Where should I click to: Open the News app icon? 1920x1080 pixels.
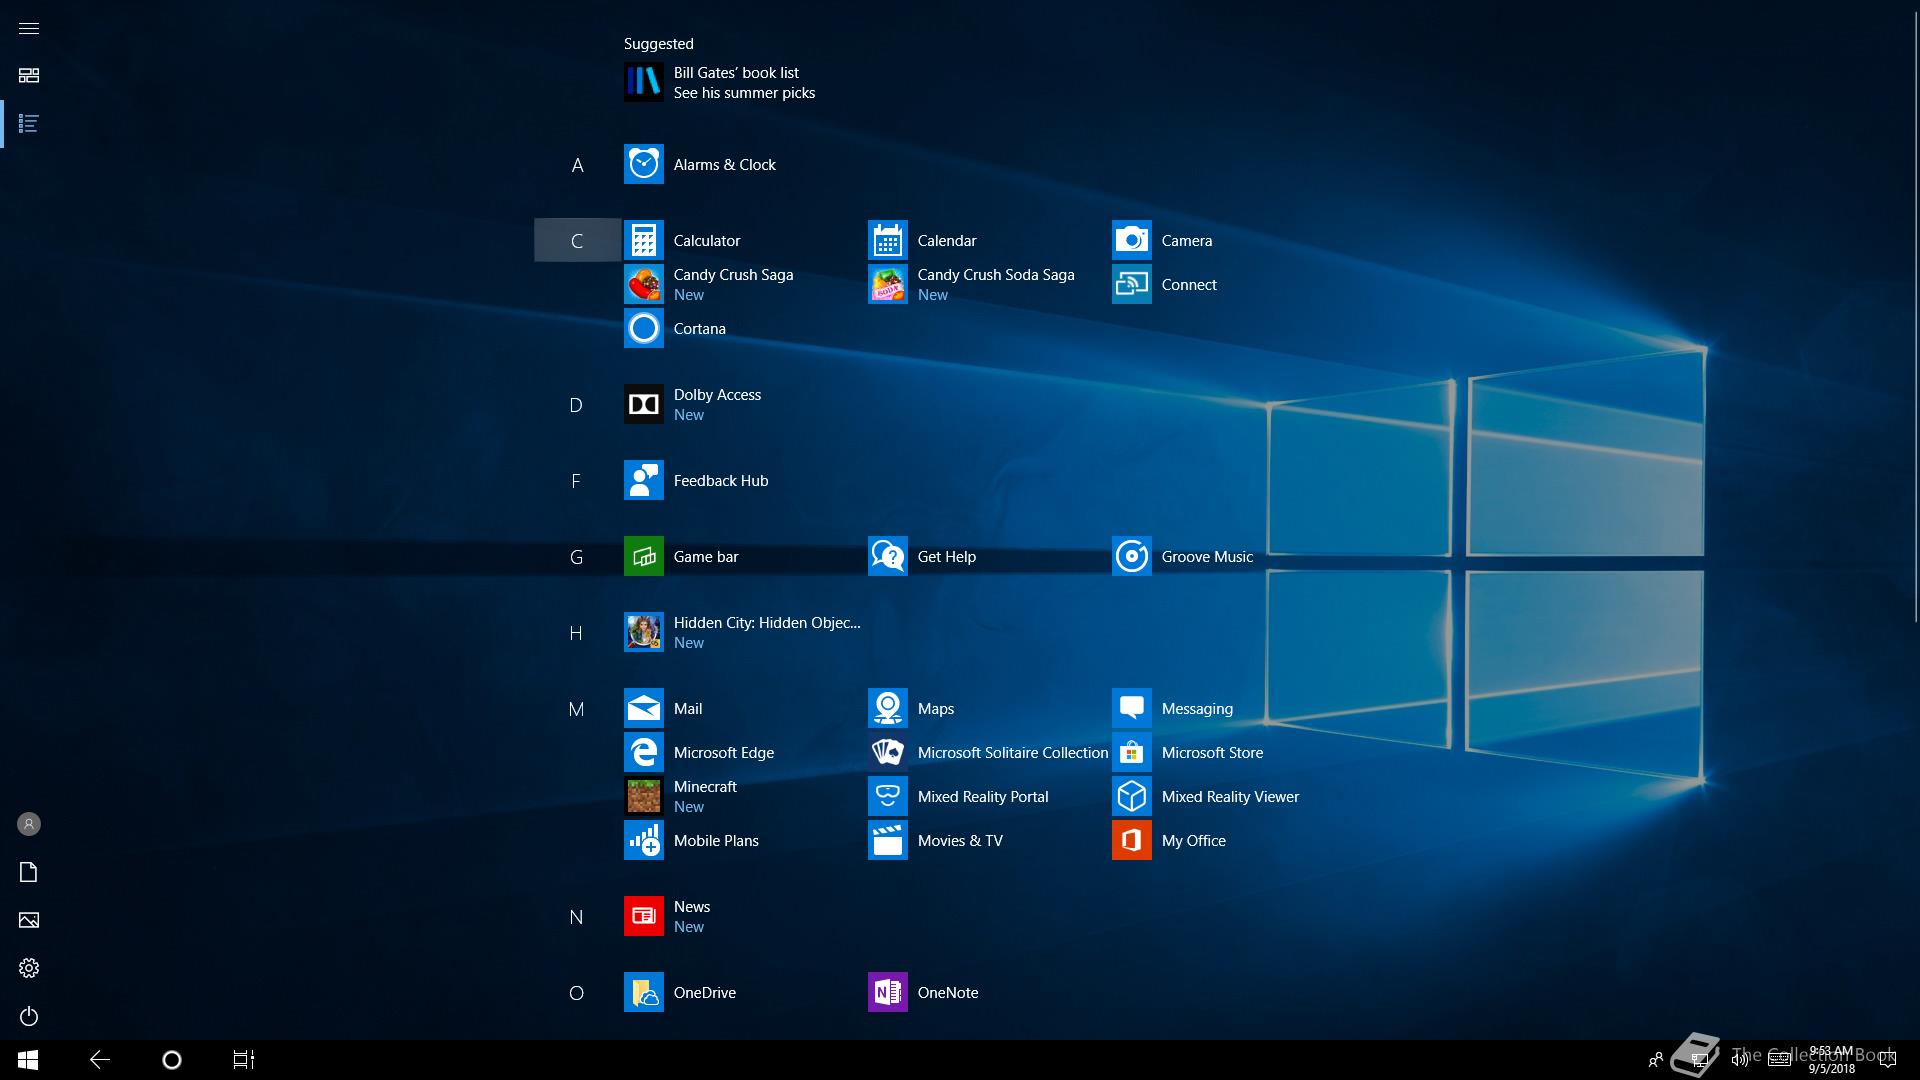643,916
